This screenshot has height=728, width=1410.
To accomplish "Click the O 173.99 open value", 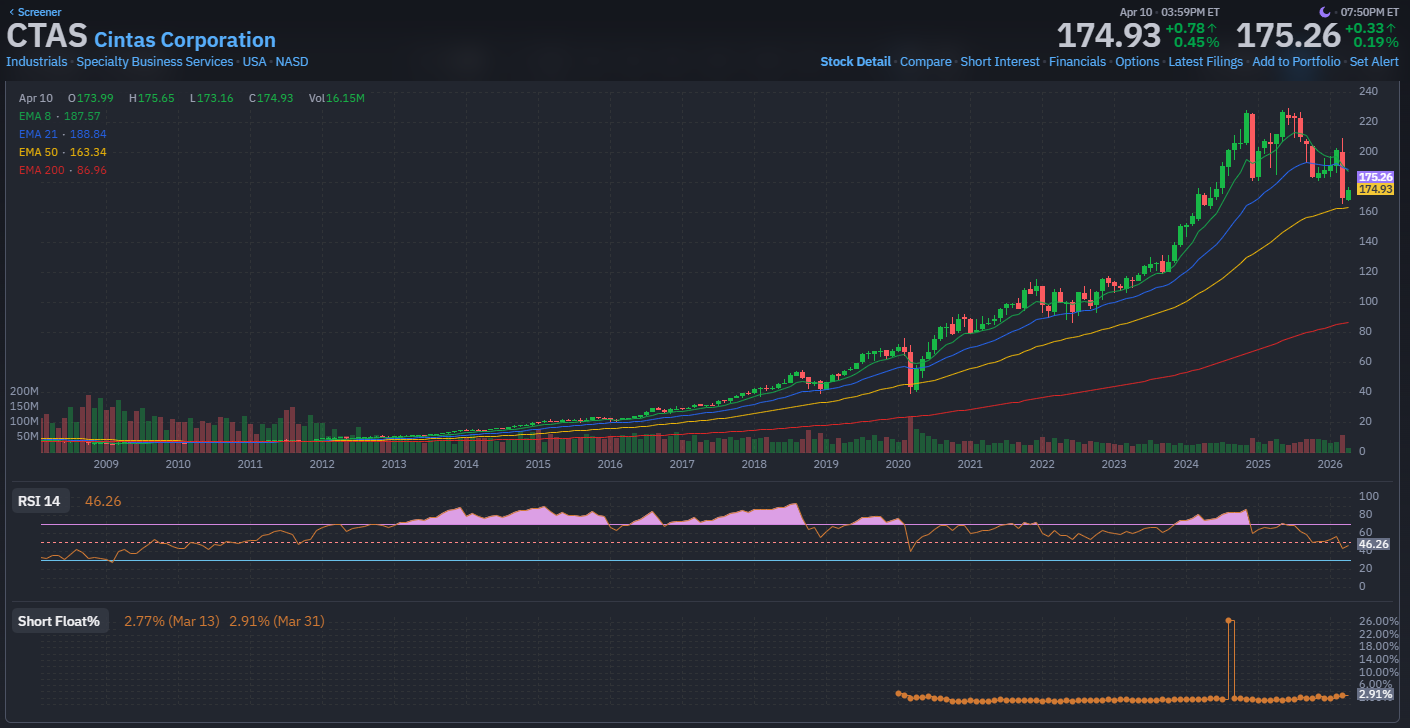I will pyautogui.click(x=90, y=98).
